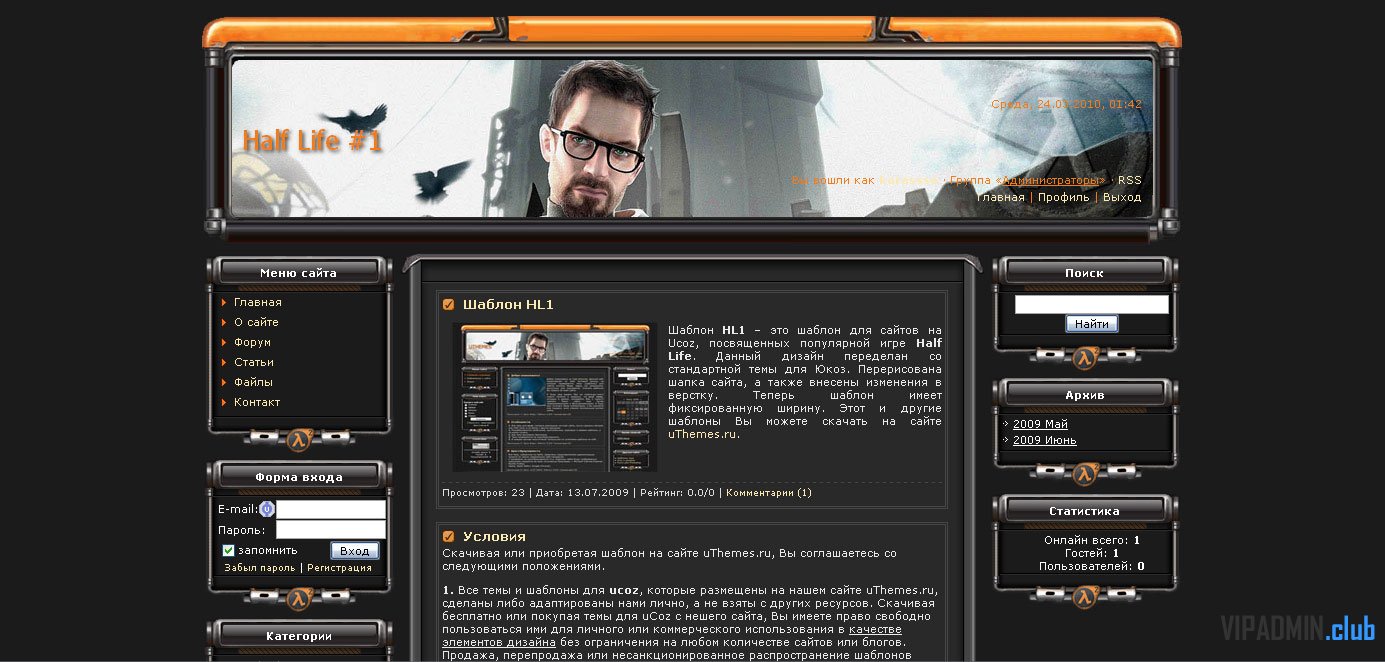Open Контакт in the site menu
The image size is (1385, 662).
257,402
